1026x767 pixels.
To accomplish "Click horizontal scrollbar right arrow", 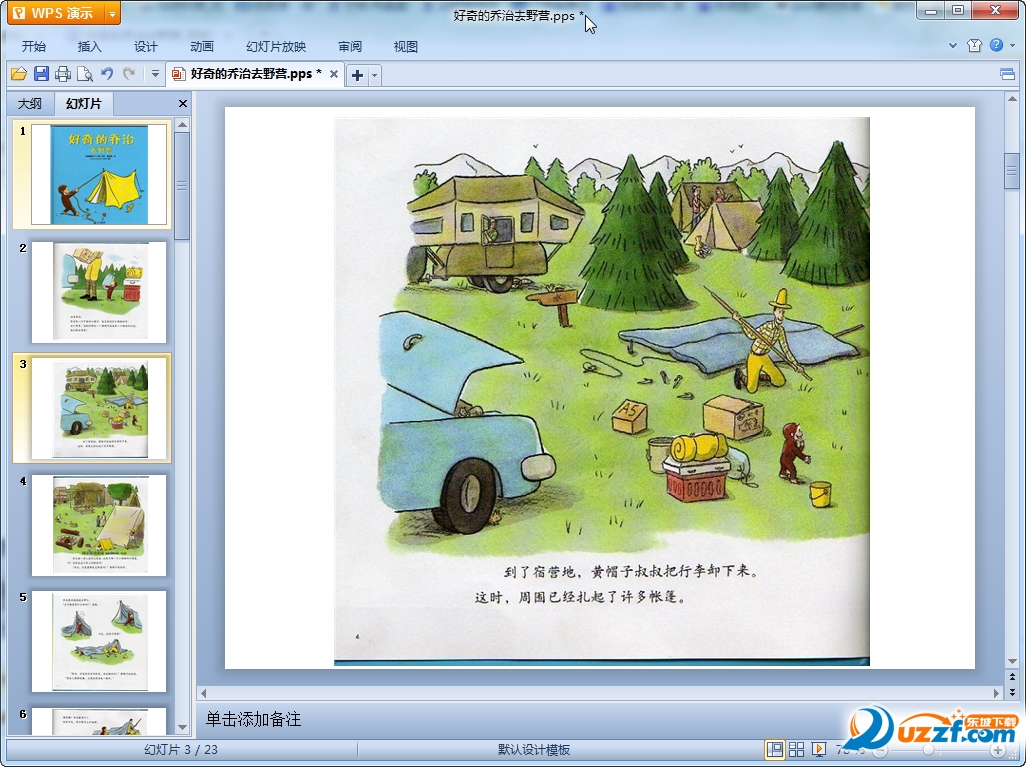I will [x=997, y=692].
